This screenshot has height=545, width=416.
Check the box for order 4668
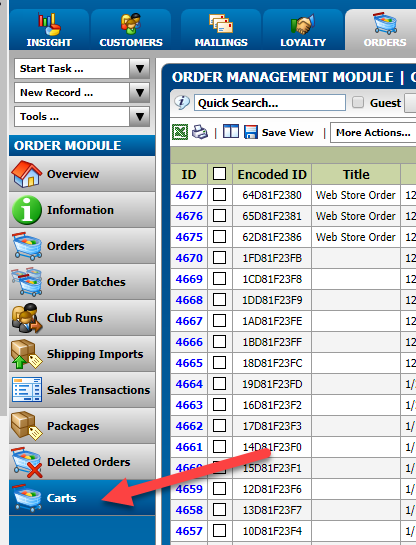point(219,300)
